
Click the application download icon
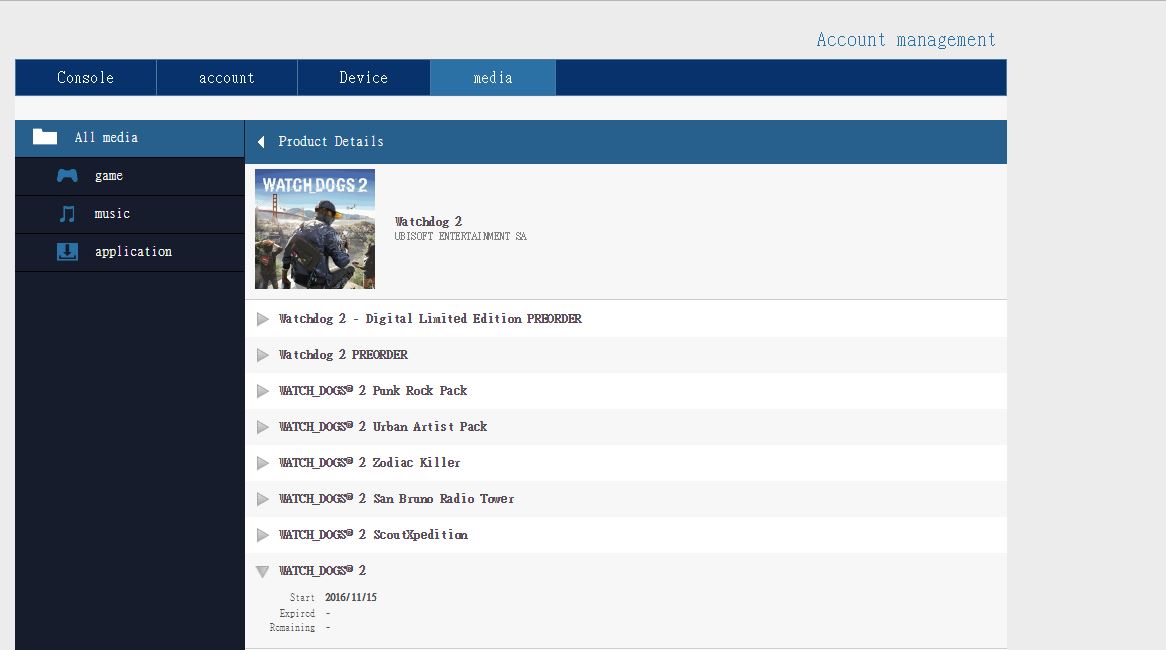(x=67, y=251)
